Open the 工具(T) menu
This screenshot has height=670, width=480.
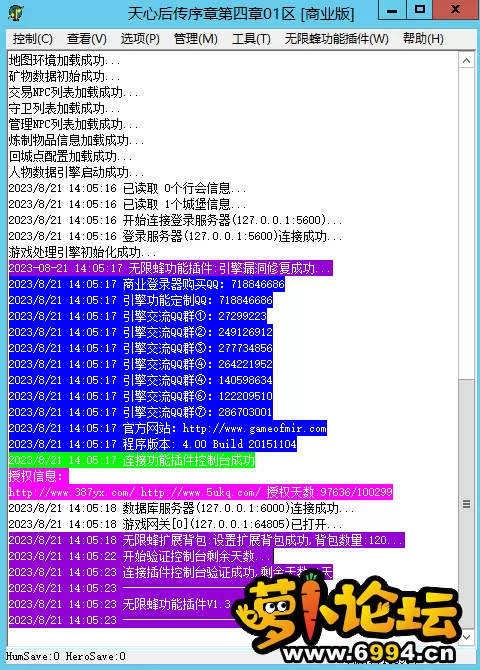pyautogui.click(x=251, y=39)
